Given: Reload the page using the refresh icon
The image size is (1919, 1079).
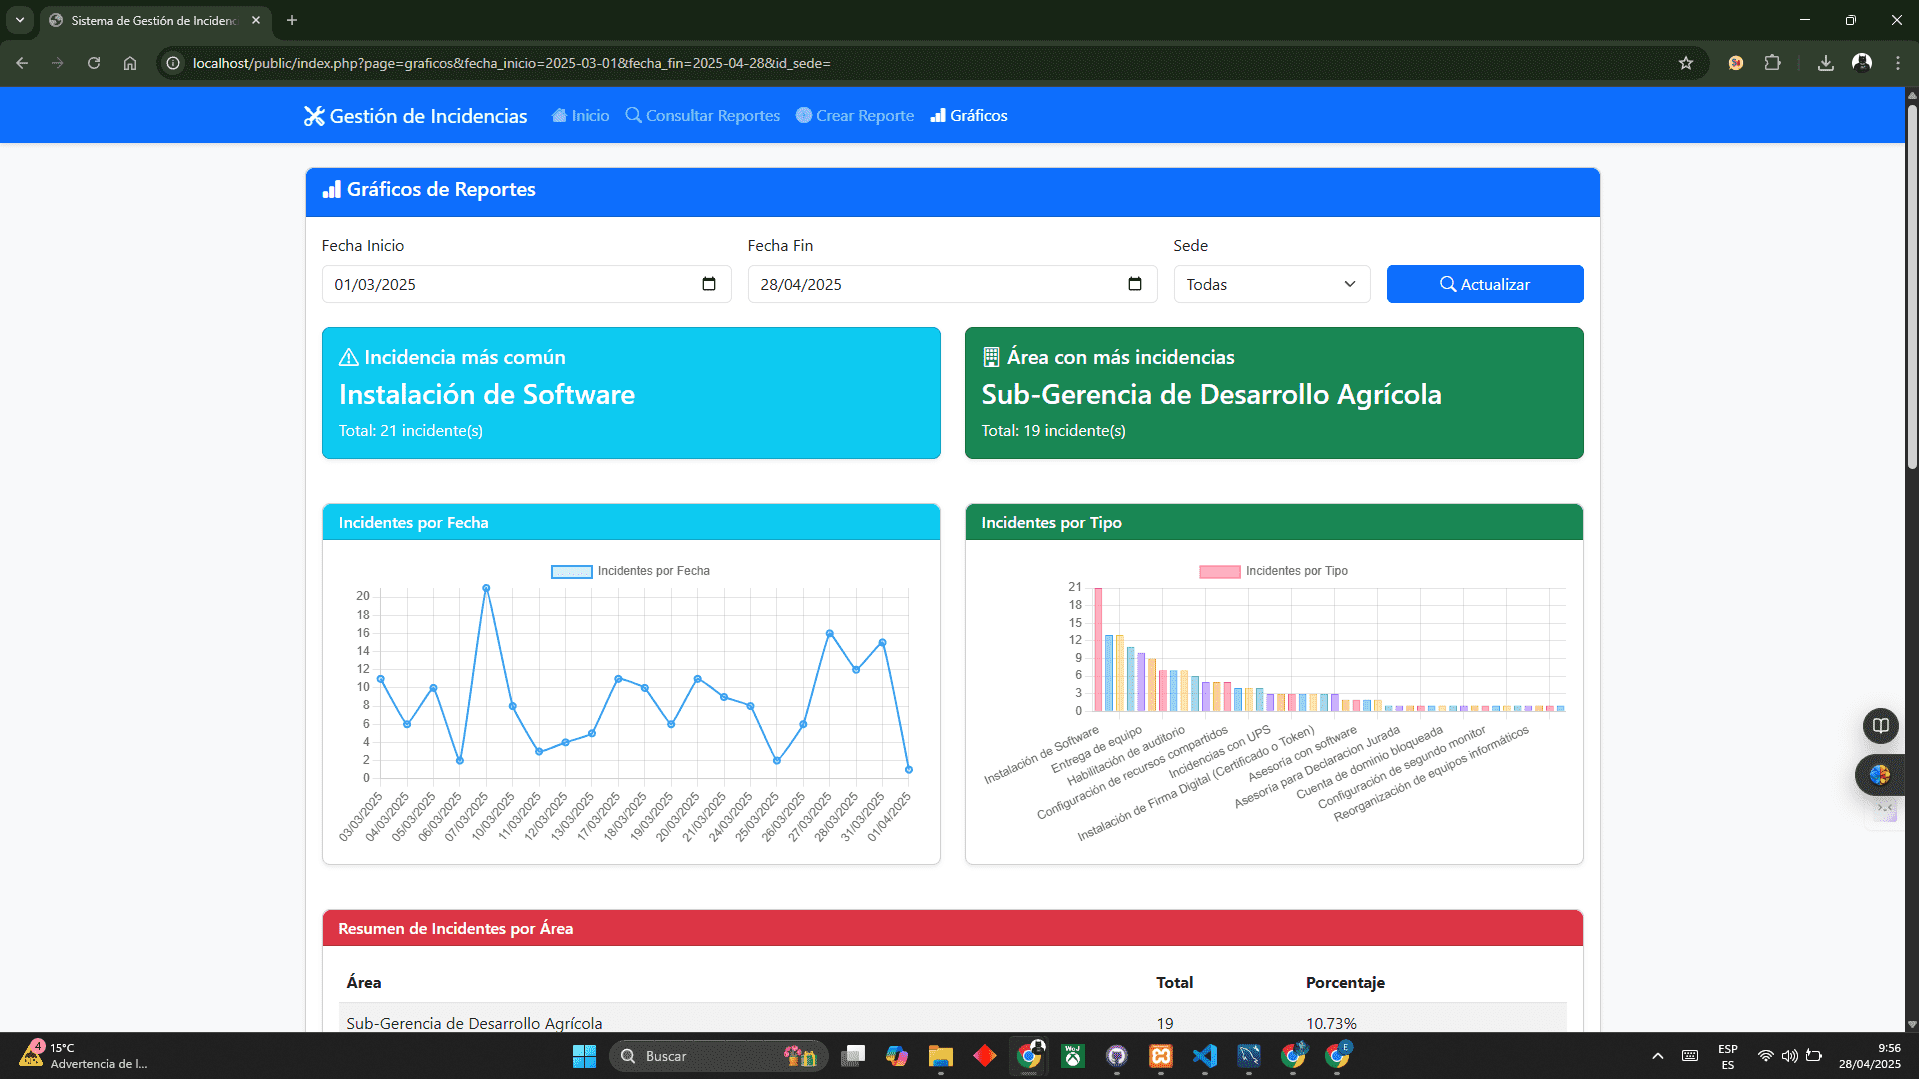Looking at the screenshot, I should [x=94, y=63].
